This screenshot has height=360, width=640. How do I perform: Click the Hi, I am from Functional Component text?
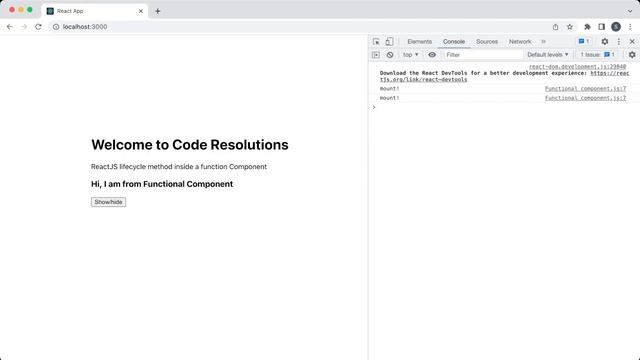point(162,184)
